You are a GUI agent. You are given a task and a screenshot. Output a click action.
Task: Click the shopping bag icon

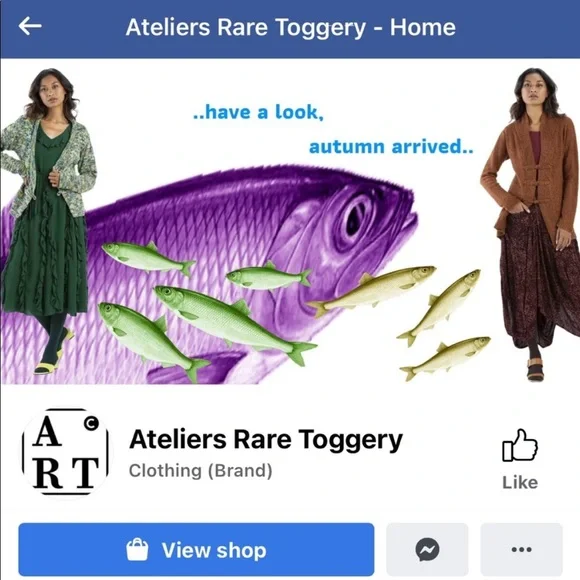(x=137, y=550)
